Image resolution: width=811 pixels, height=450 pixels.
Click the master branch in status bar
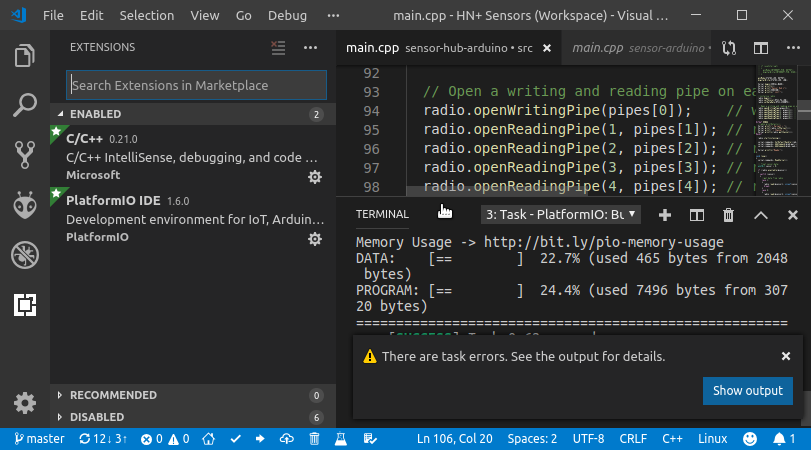39,439
